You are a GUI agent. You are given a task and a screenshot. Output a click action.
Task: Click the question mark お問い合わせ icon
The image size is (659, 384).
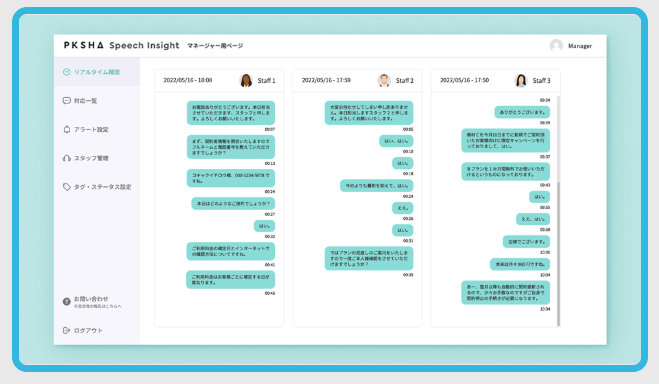tap(66, 302)
